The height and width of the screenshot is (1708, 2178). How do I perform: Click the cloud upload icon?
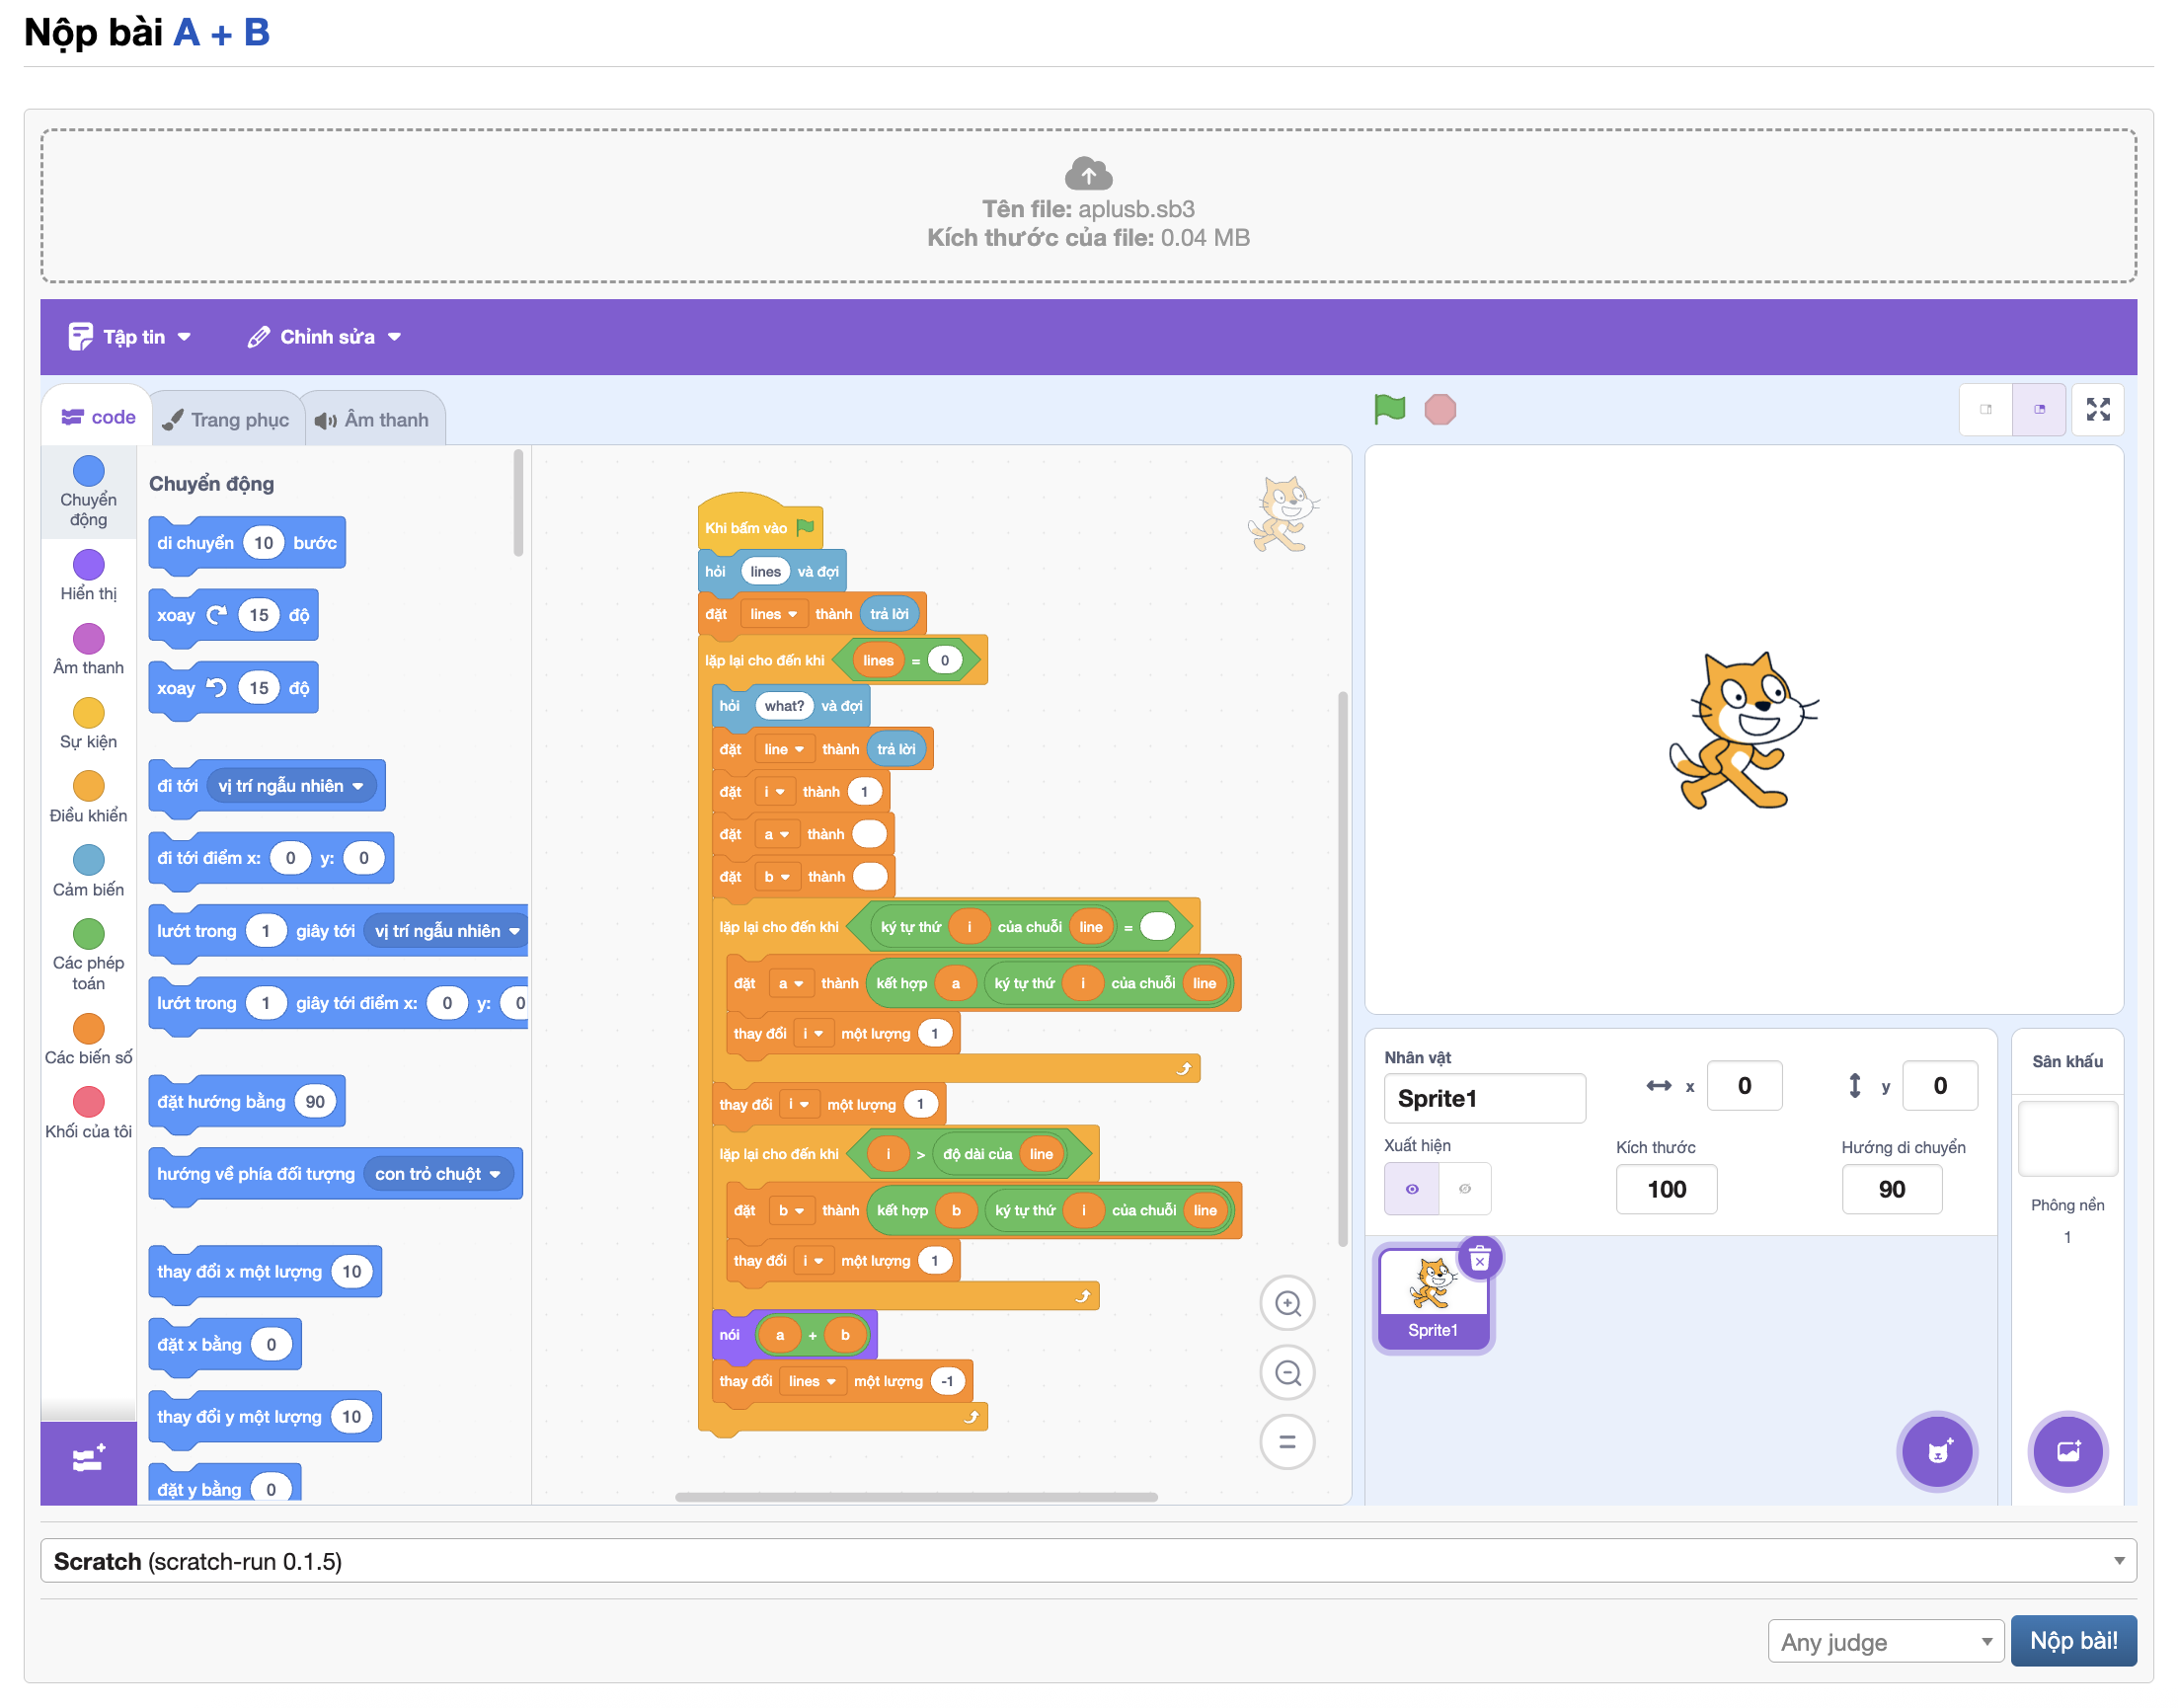point(1088,174)
